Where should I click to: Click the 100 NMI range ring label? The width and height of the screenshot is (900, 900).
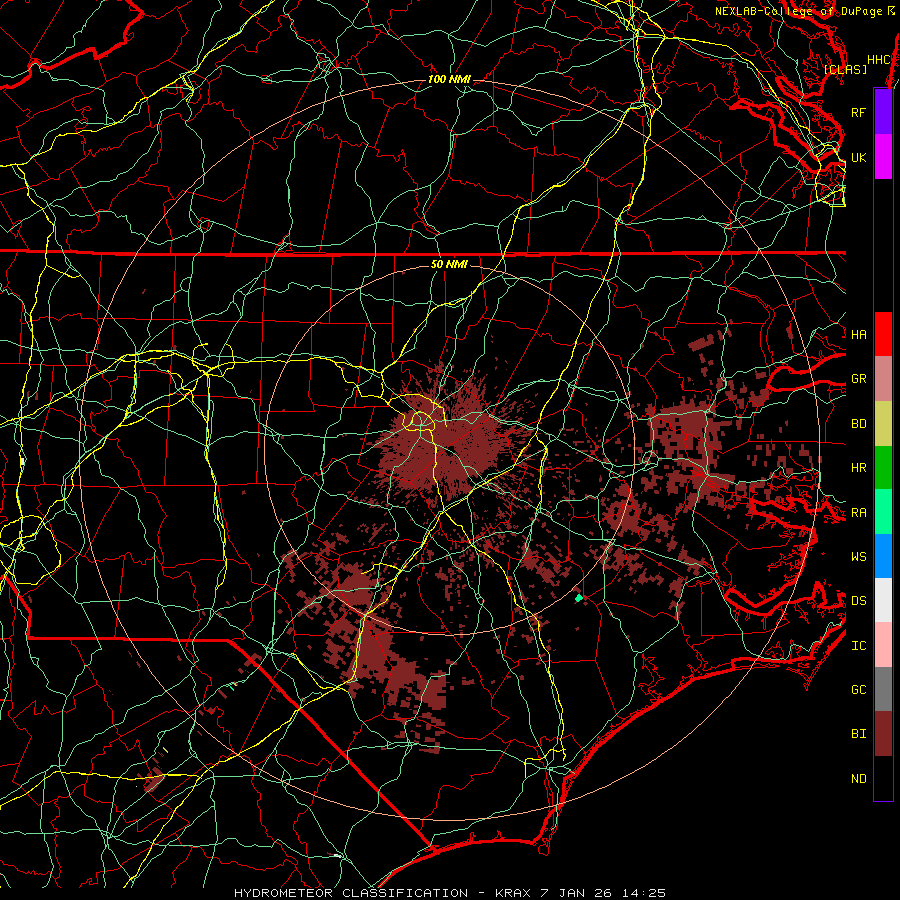[x=449, y=79]
